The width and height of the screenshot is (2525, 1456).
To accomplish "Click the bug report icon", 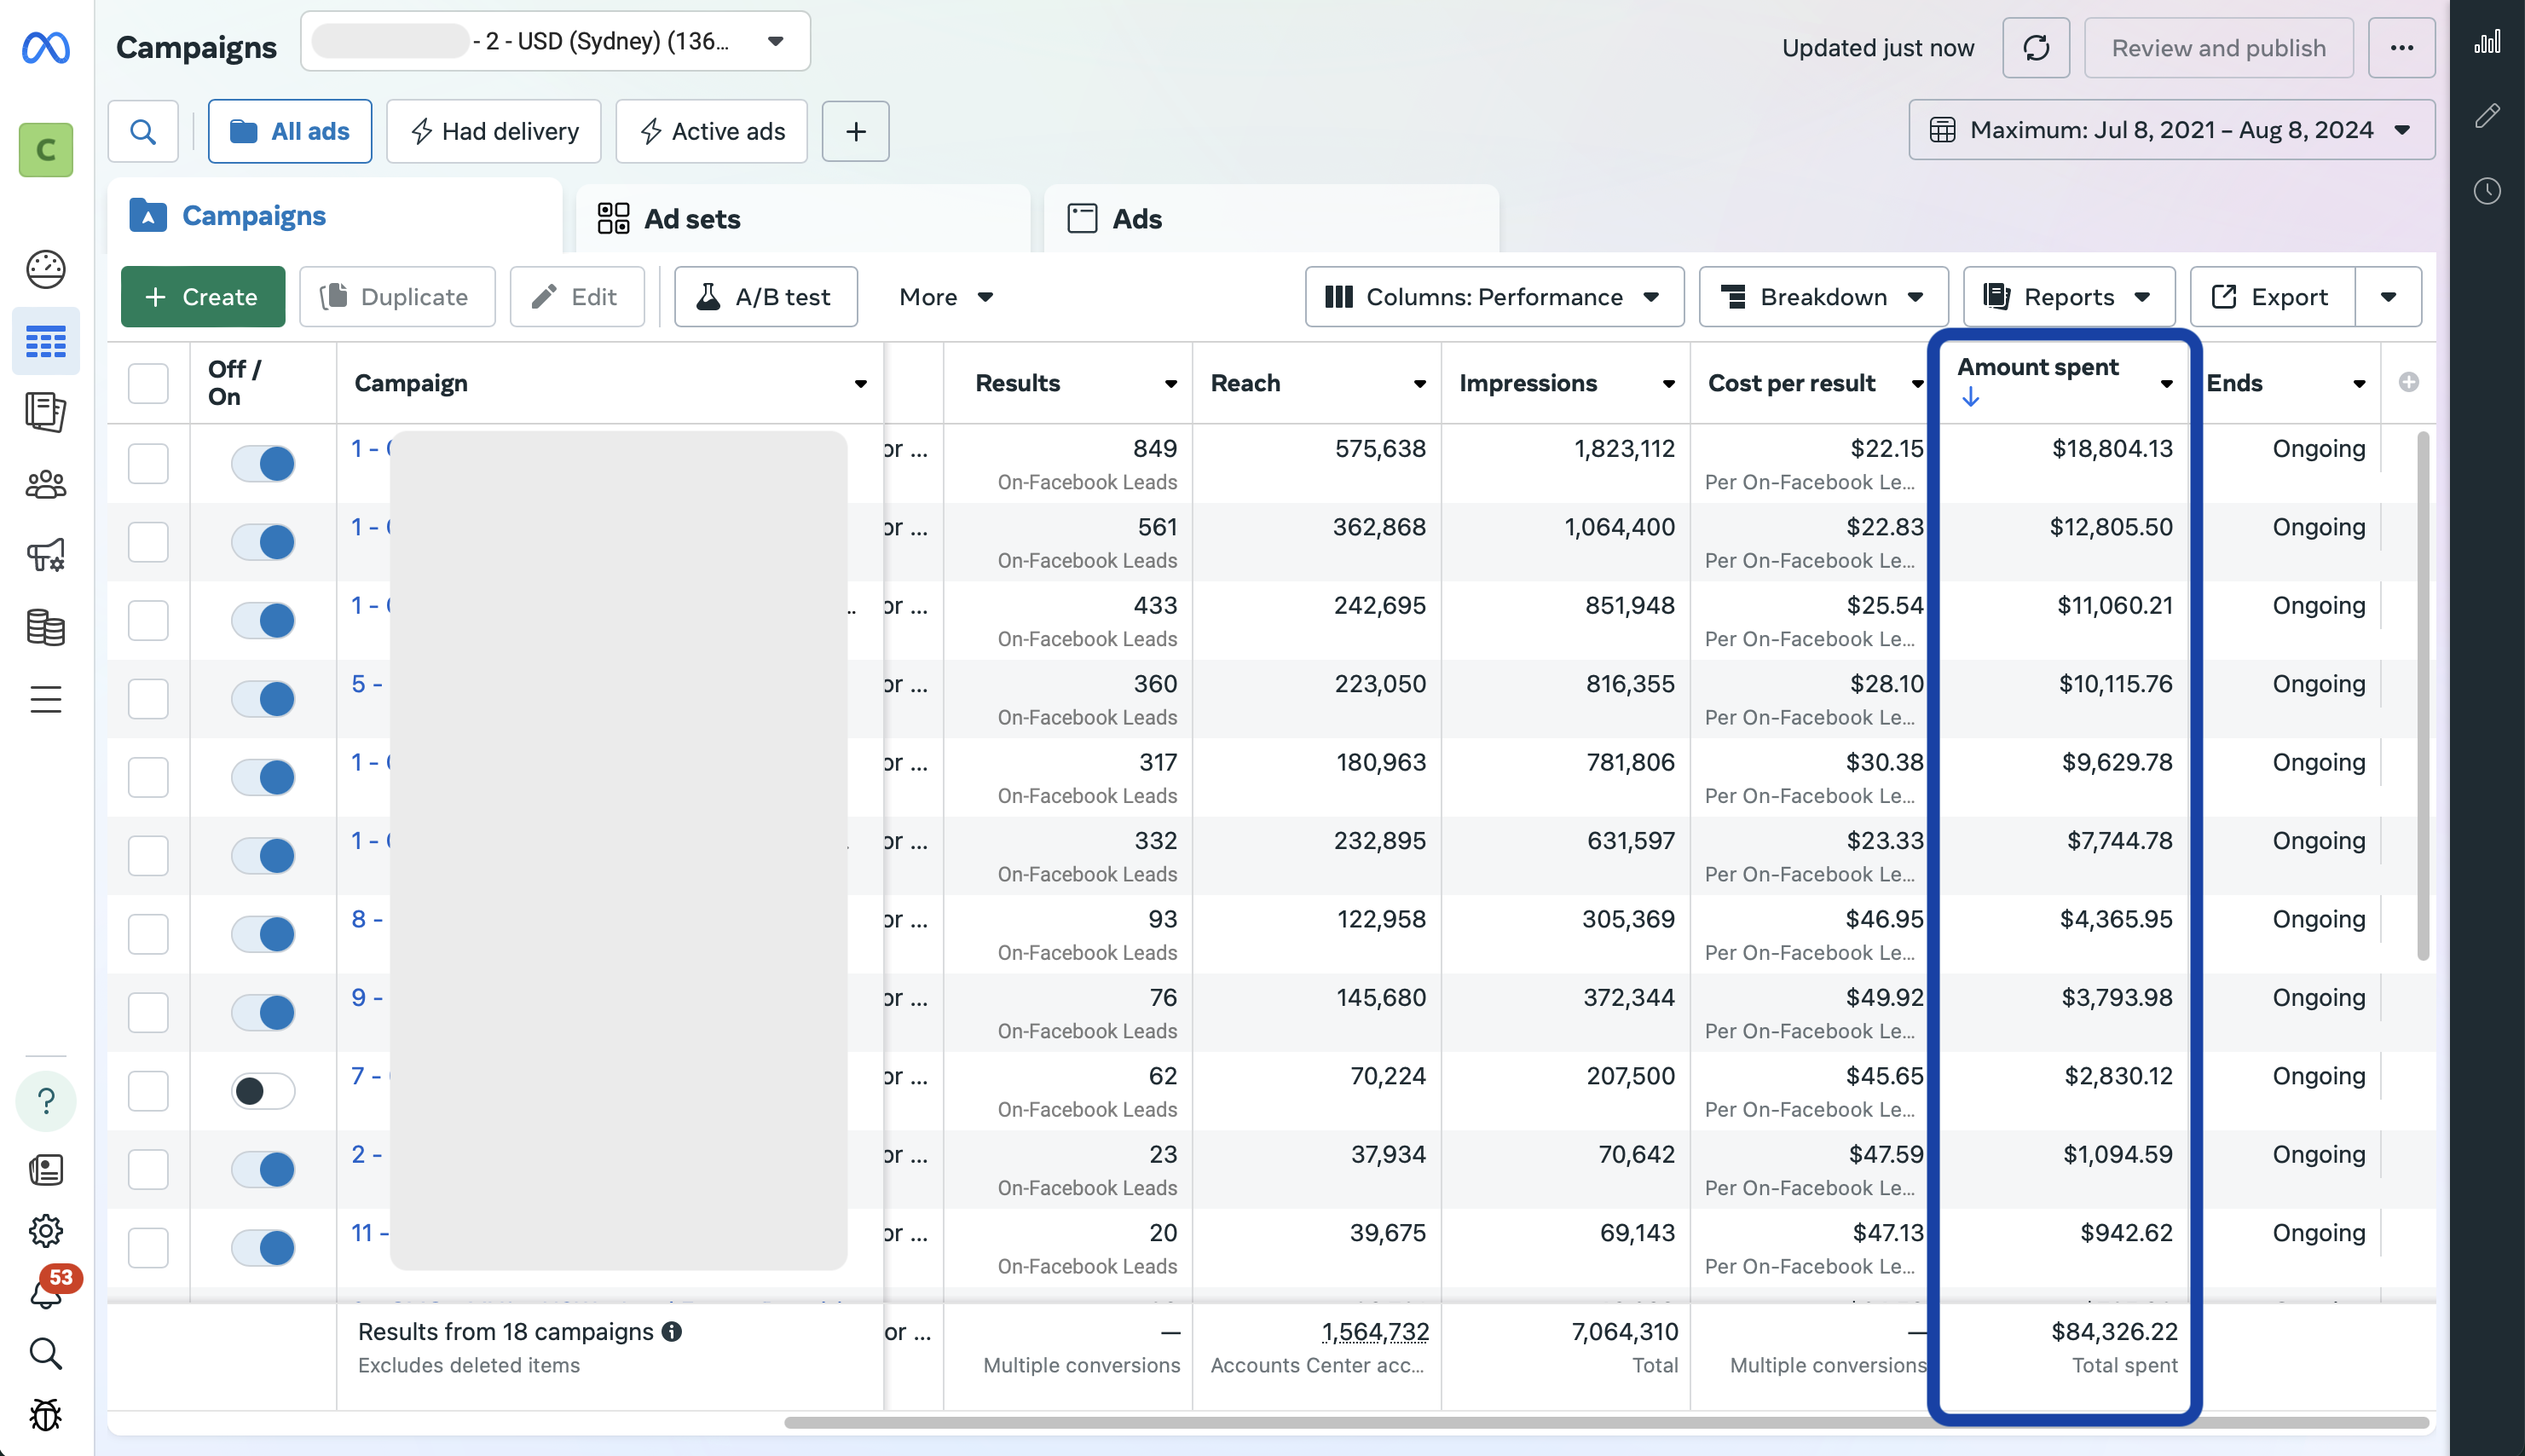I will (x=46, y=1414).
